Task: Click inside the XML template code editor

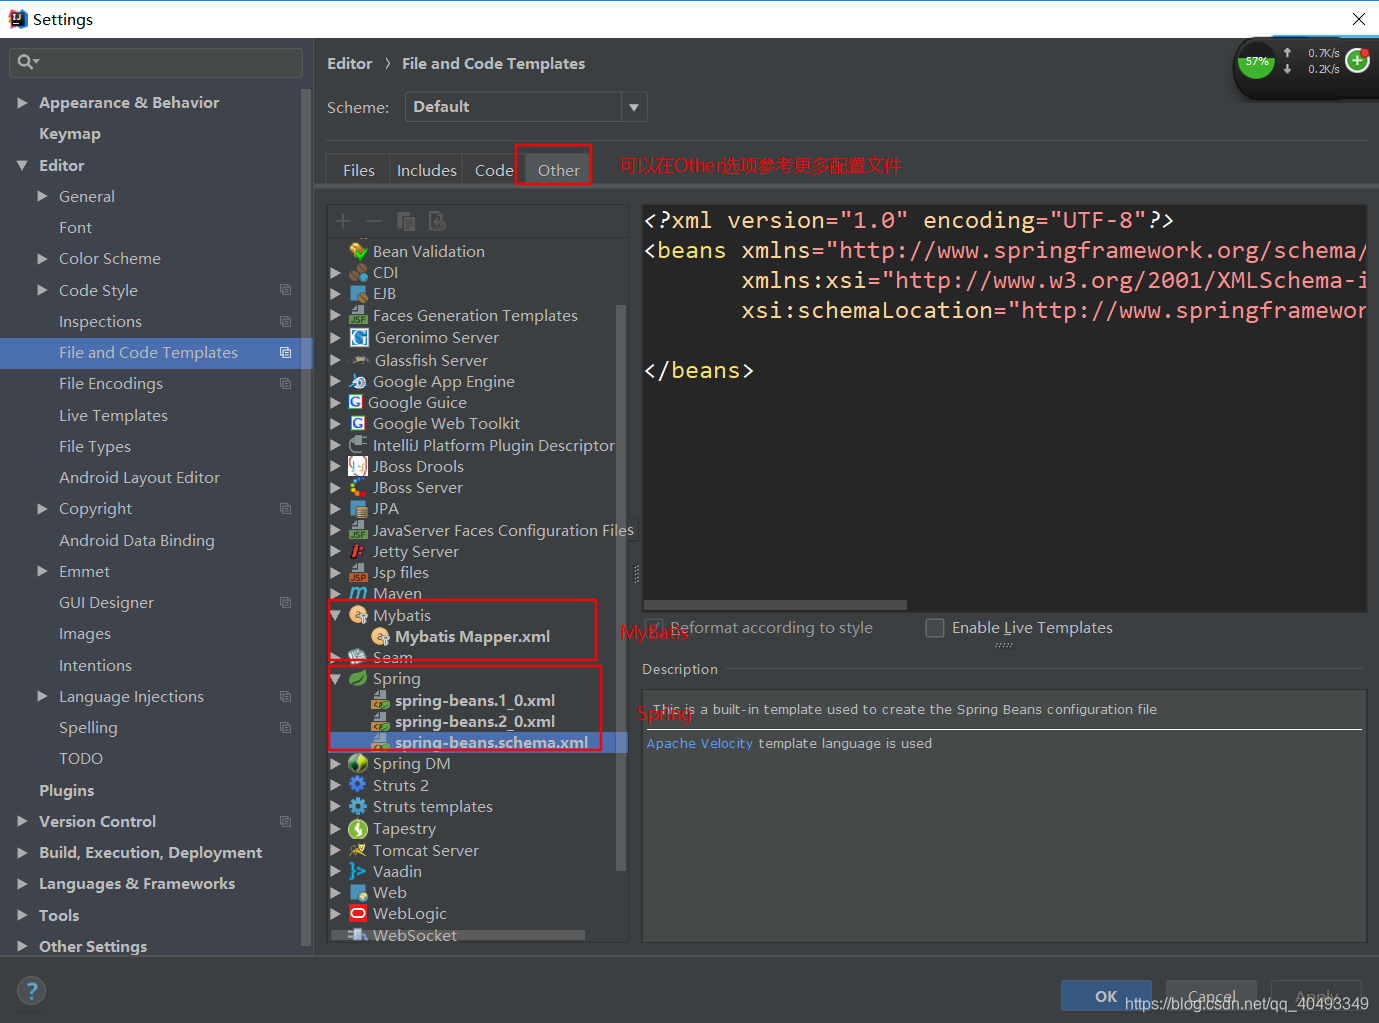Action: (1004, 408)
